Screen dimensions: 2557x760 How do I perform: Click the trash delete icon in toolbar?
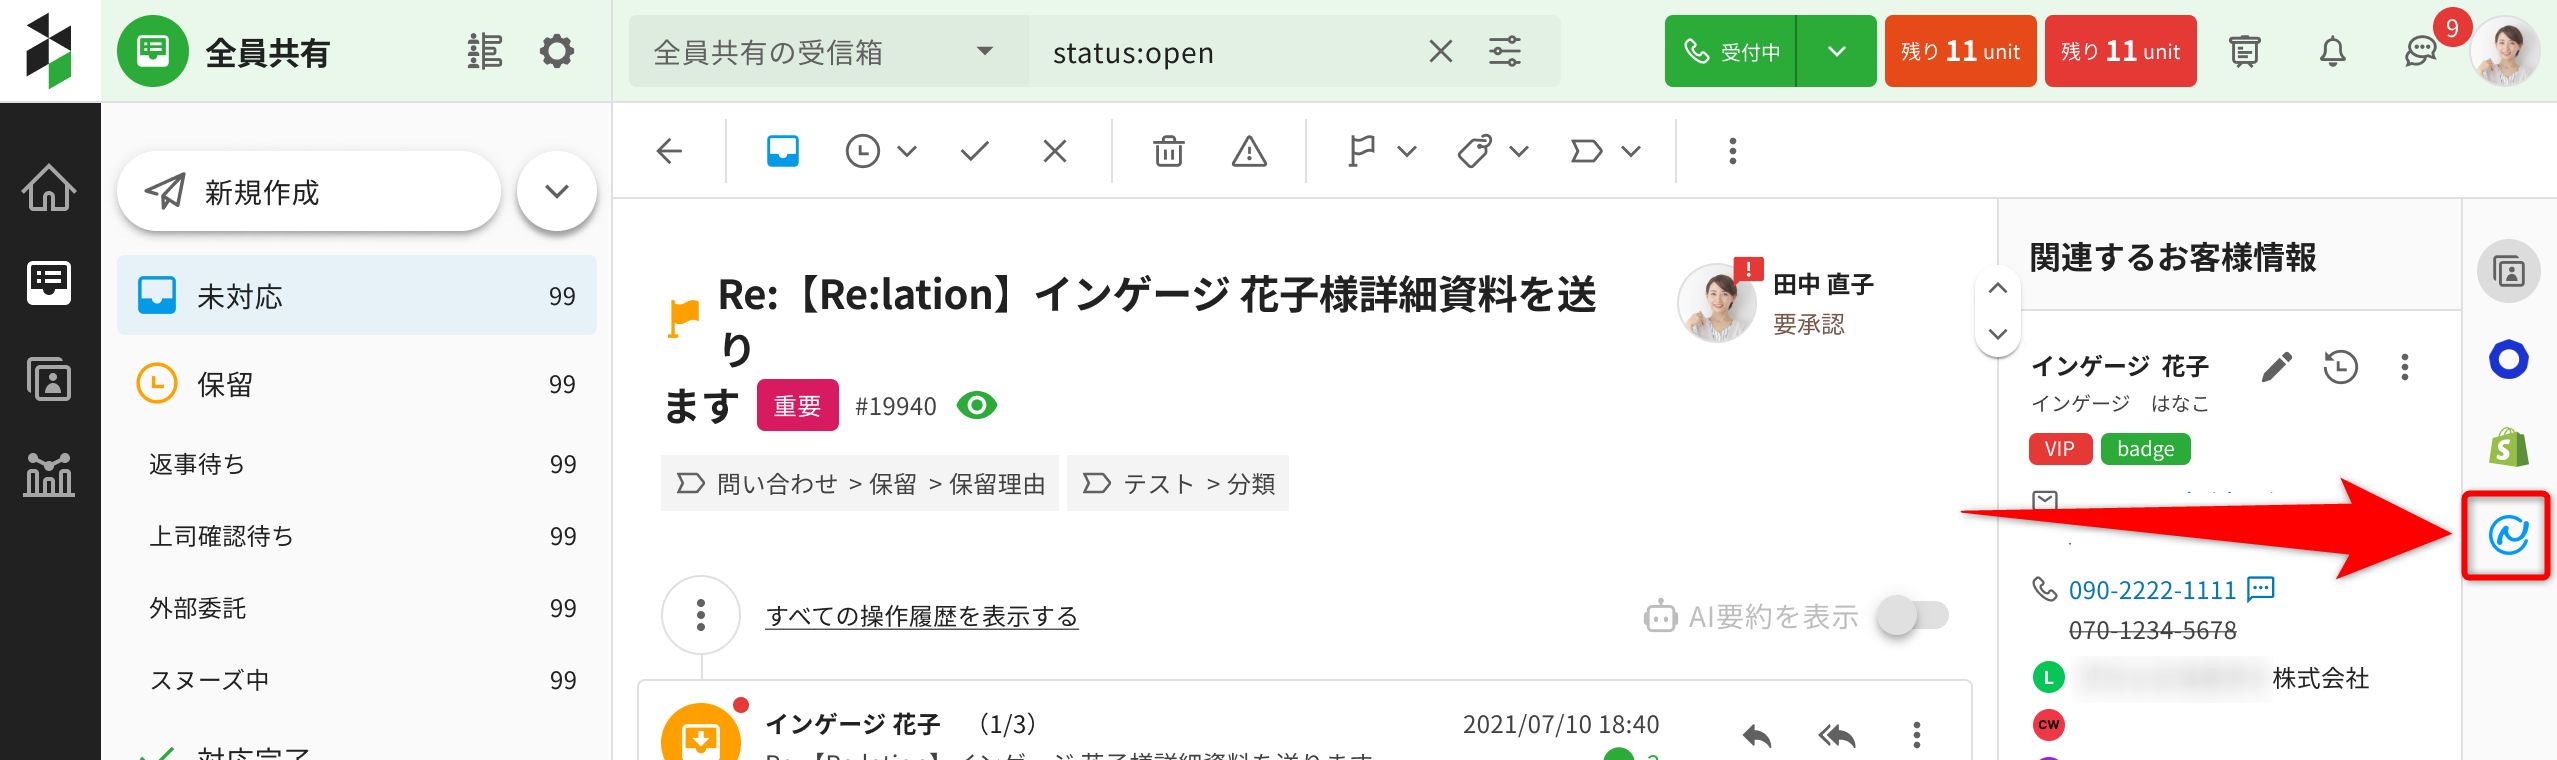1168,151
